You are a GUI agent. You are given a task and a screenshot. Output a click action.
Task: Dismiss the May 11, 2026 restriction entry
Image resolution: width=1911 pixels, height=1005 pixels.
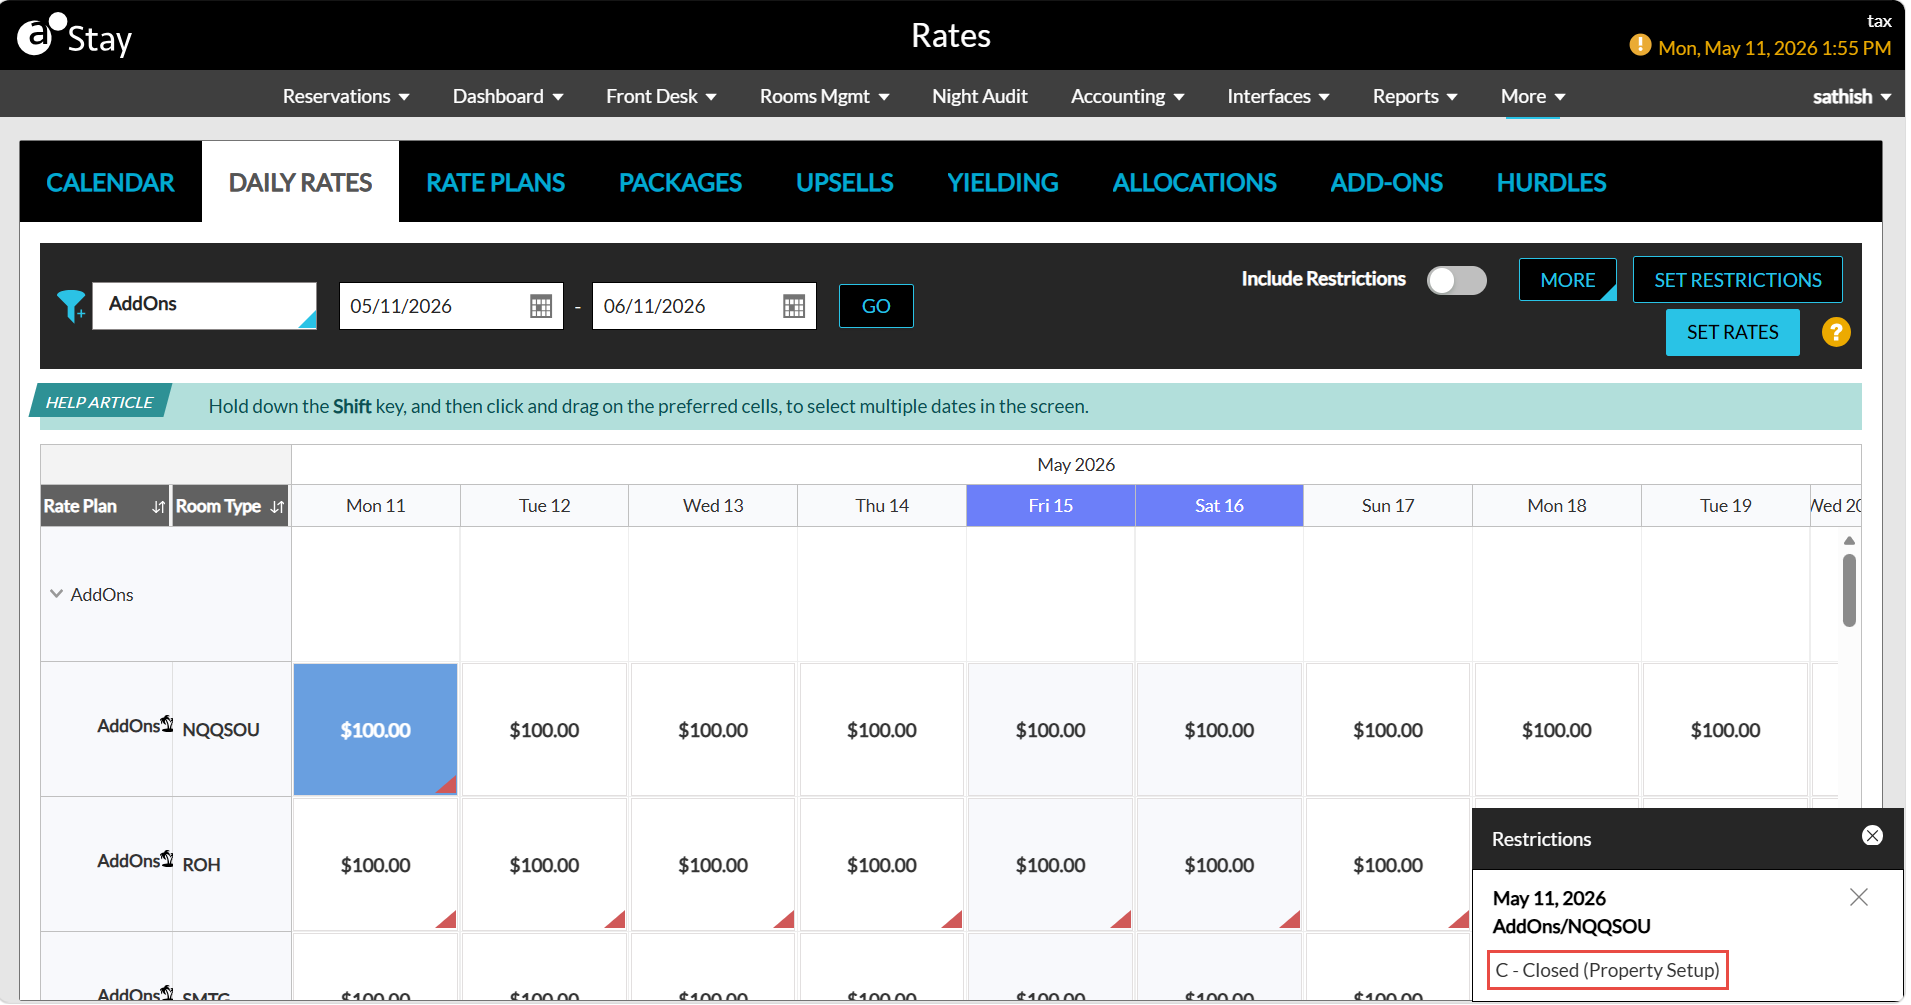[1859, 897]
